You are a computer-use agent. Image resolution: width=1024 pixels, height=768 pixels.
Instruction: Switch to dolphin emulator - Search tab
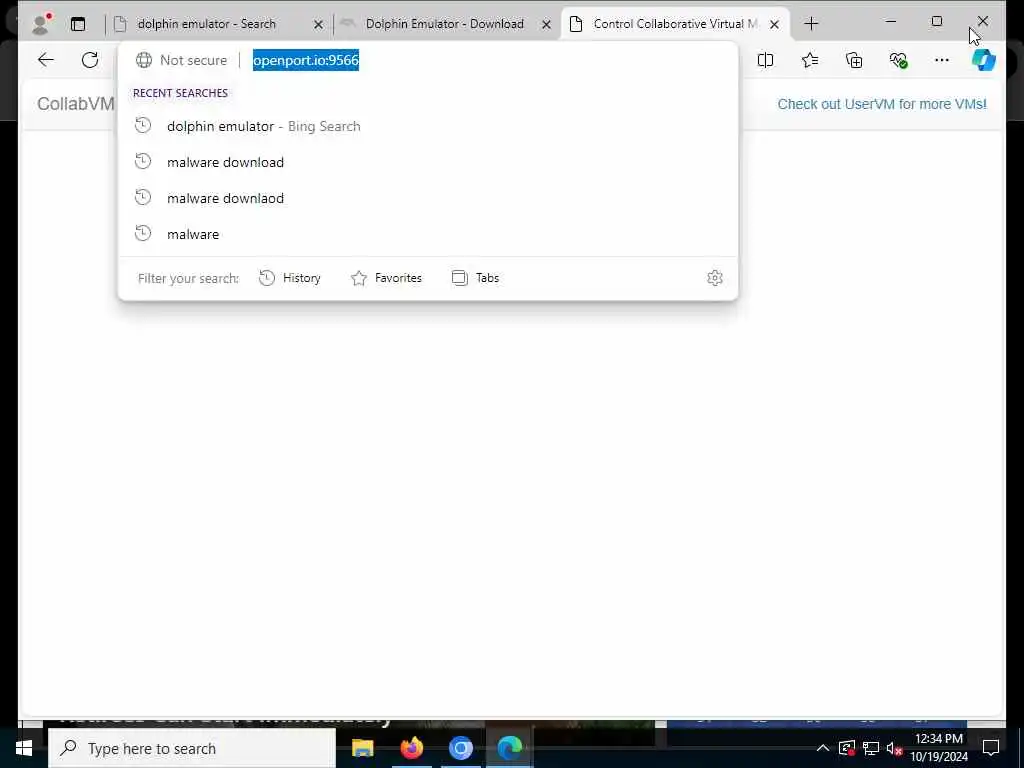click(x=206, y=24)
